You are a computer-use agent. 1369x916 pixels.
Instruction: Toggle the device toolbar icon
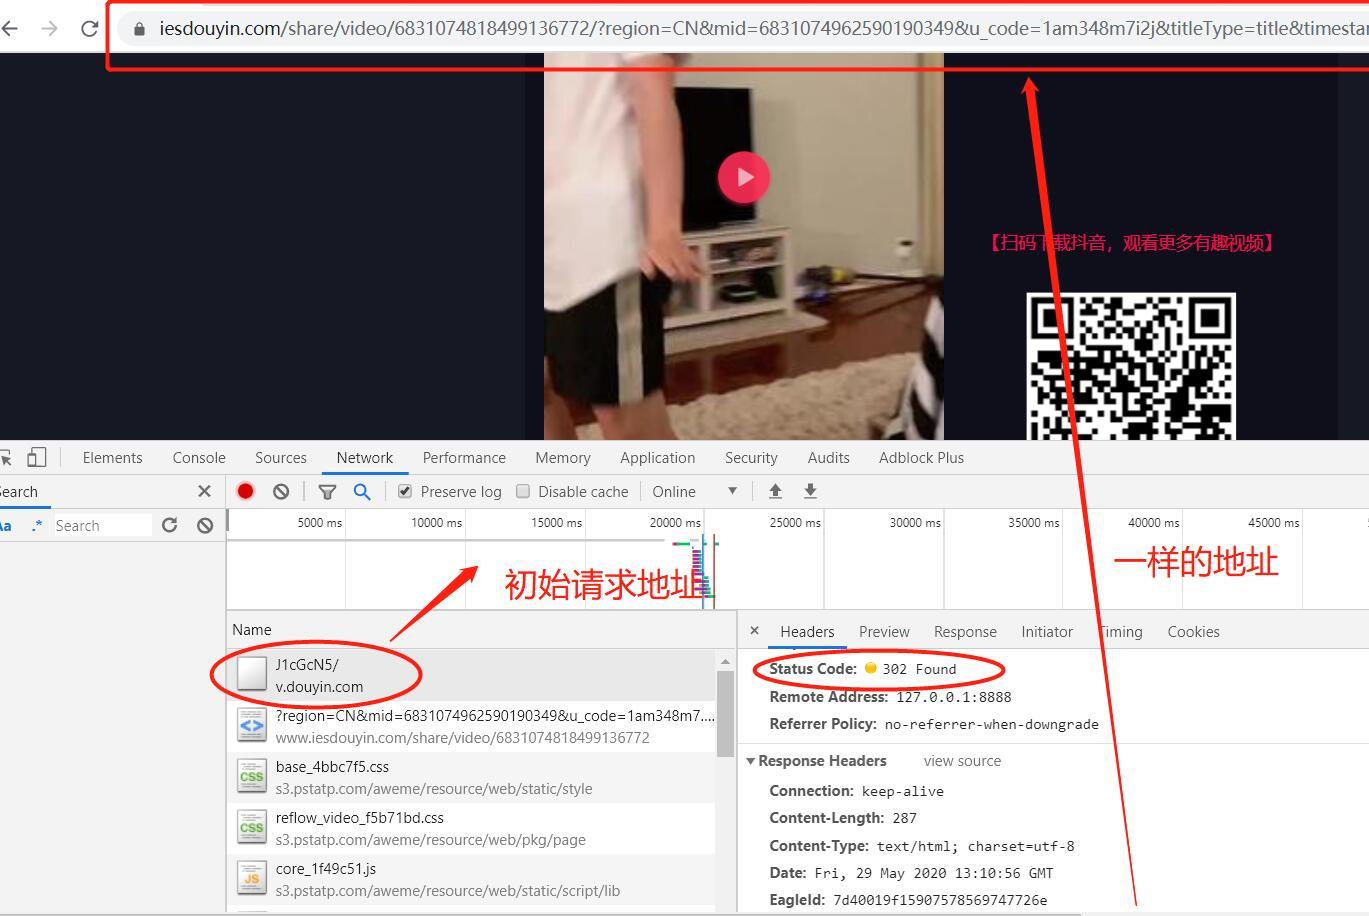[36, 457]
